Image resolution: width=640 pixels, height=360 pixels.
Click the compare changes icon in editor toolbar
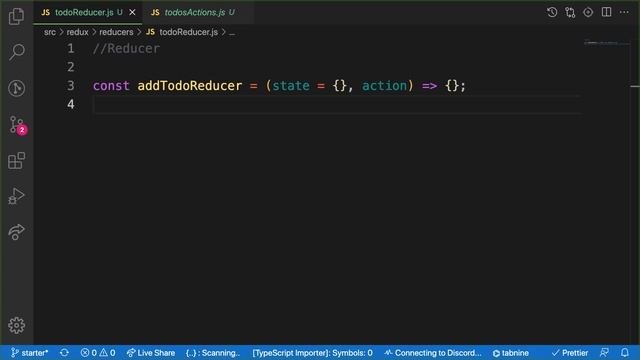click(x=570, y=12)
